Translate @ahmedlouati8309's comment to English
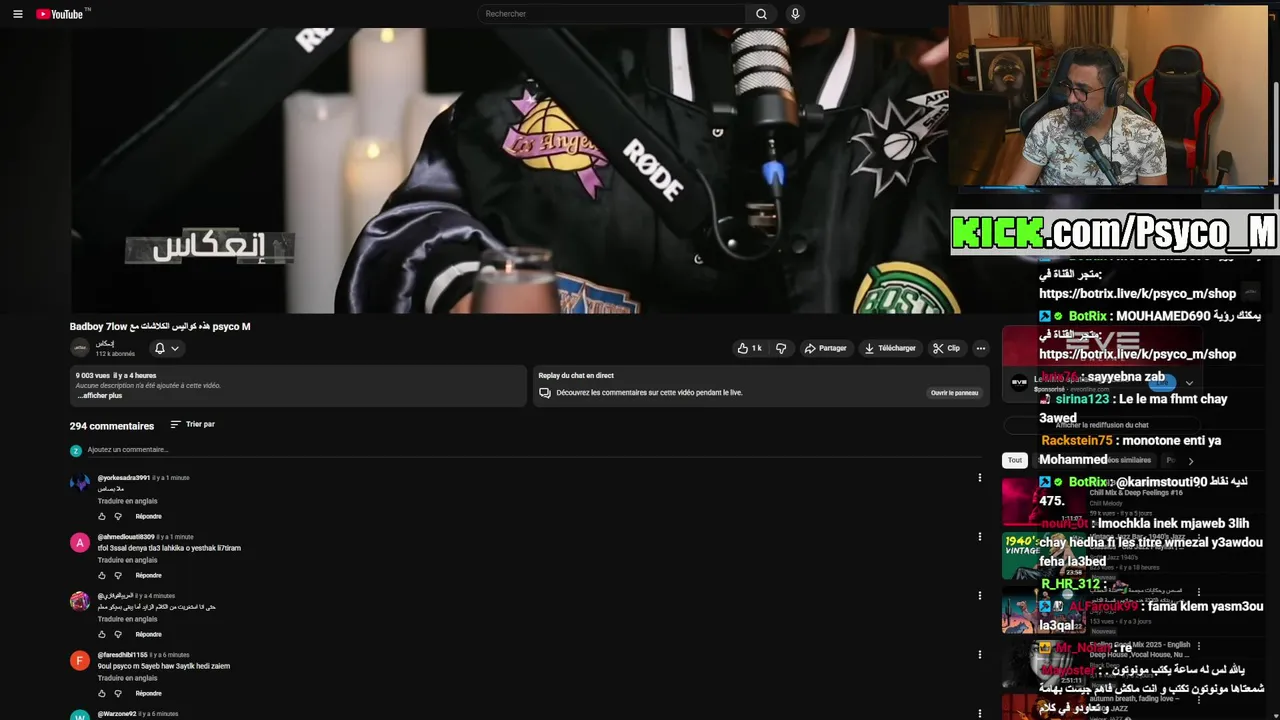Viewport: 1280px width, 720px height. coord(127,560)
